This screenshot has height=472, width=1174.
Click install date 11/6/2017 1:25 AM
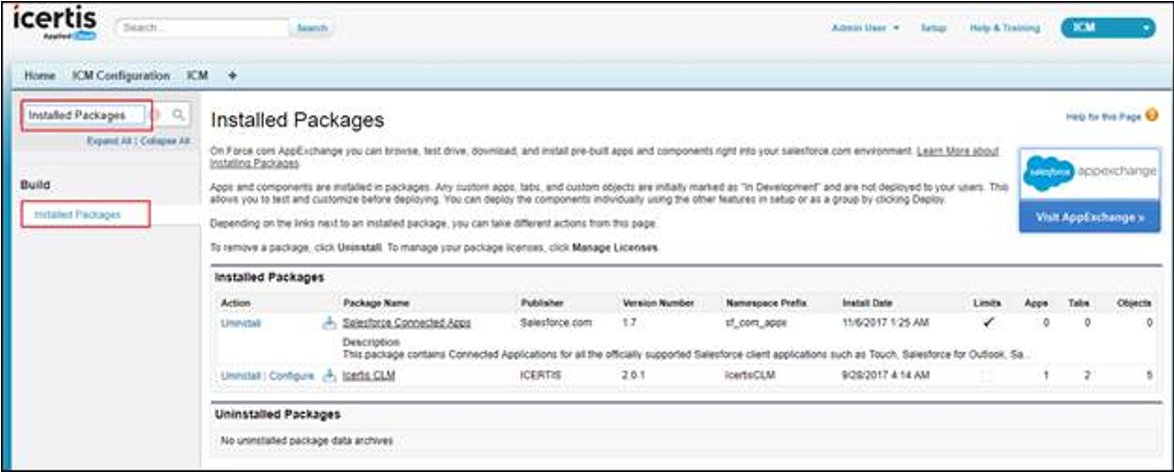886,323
